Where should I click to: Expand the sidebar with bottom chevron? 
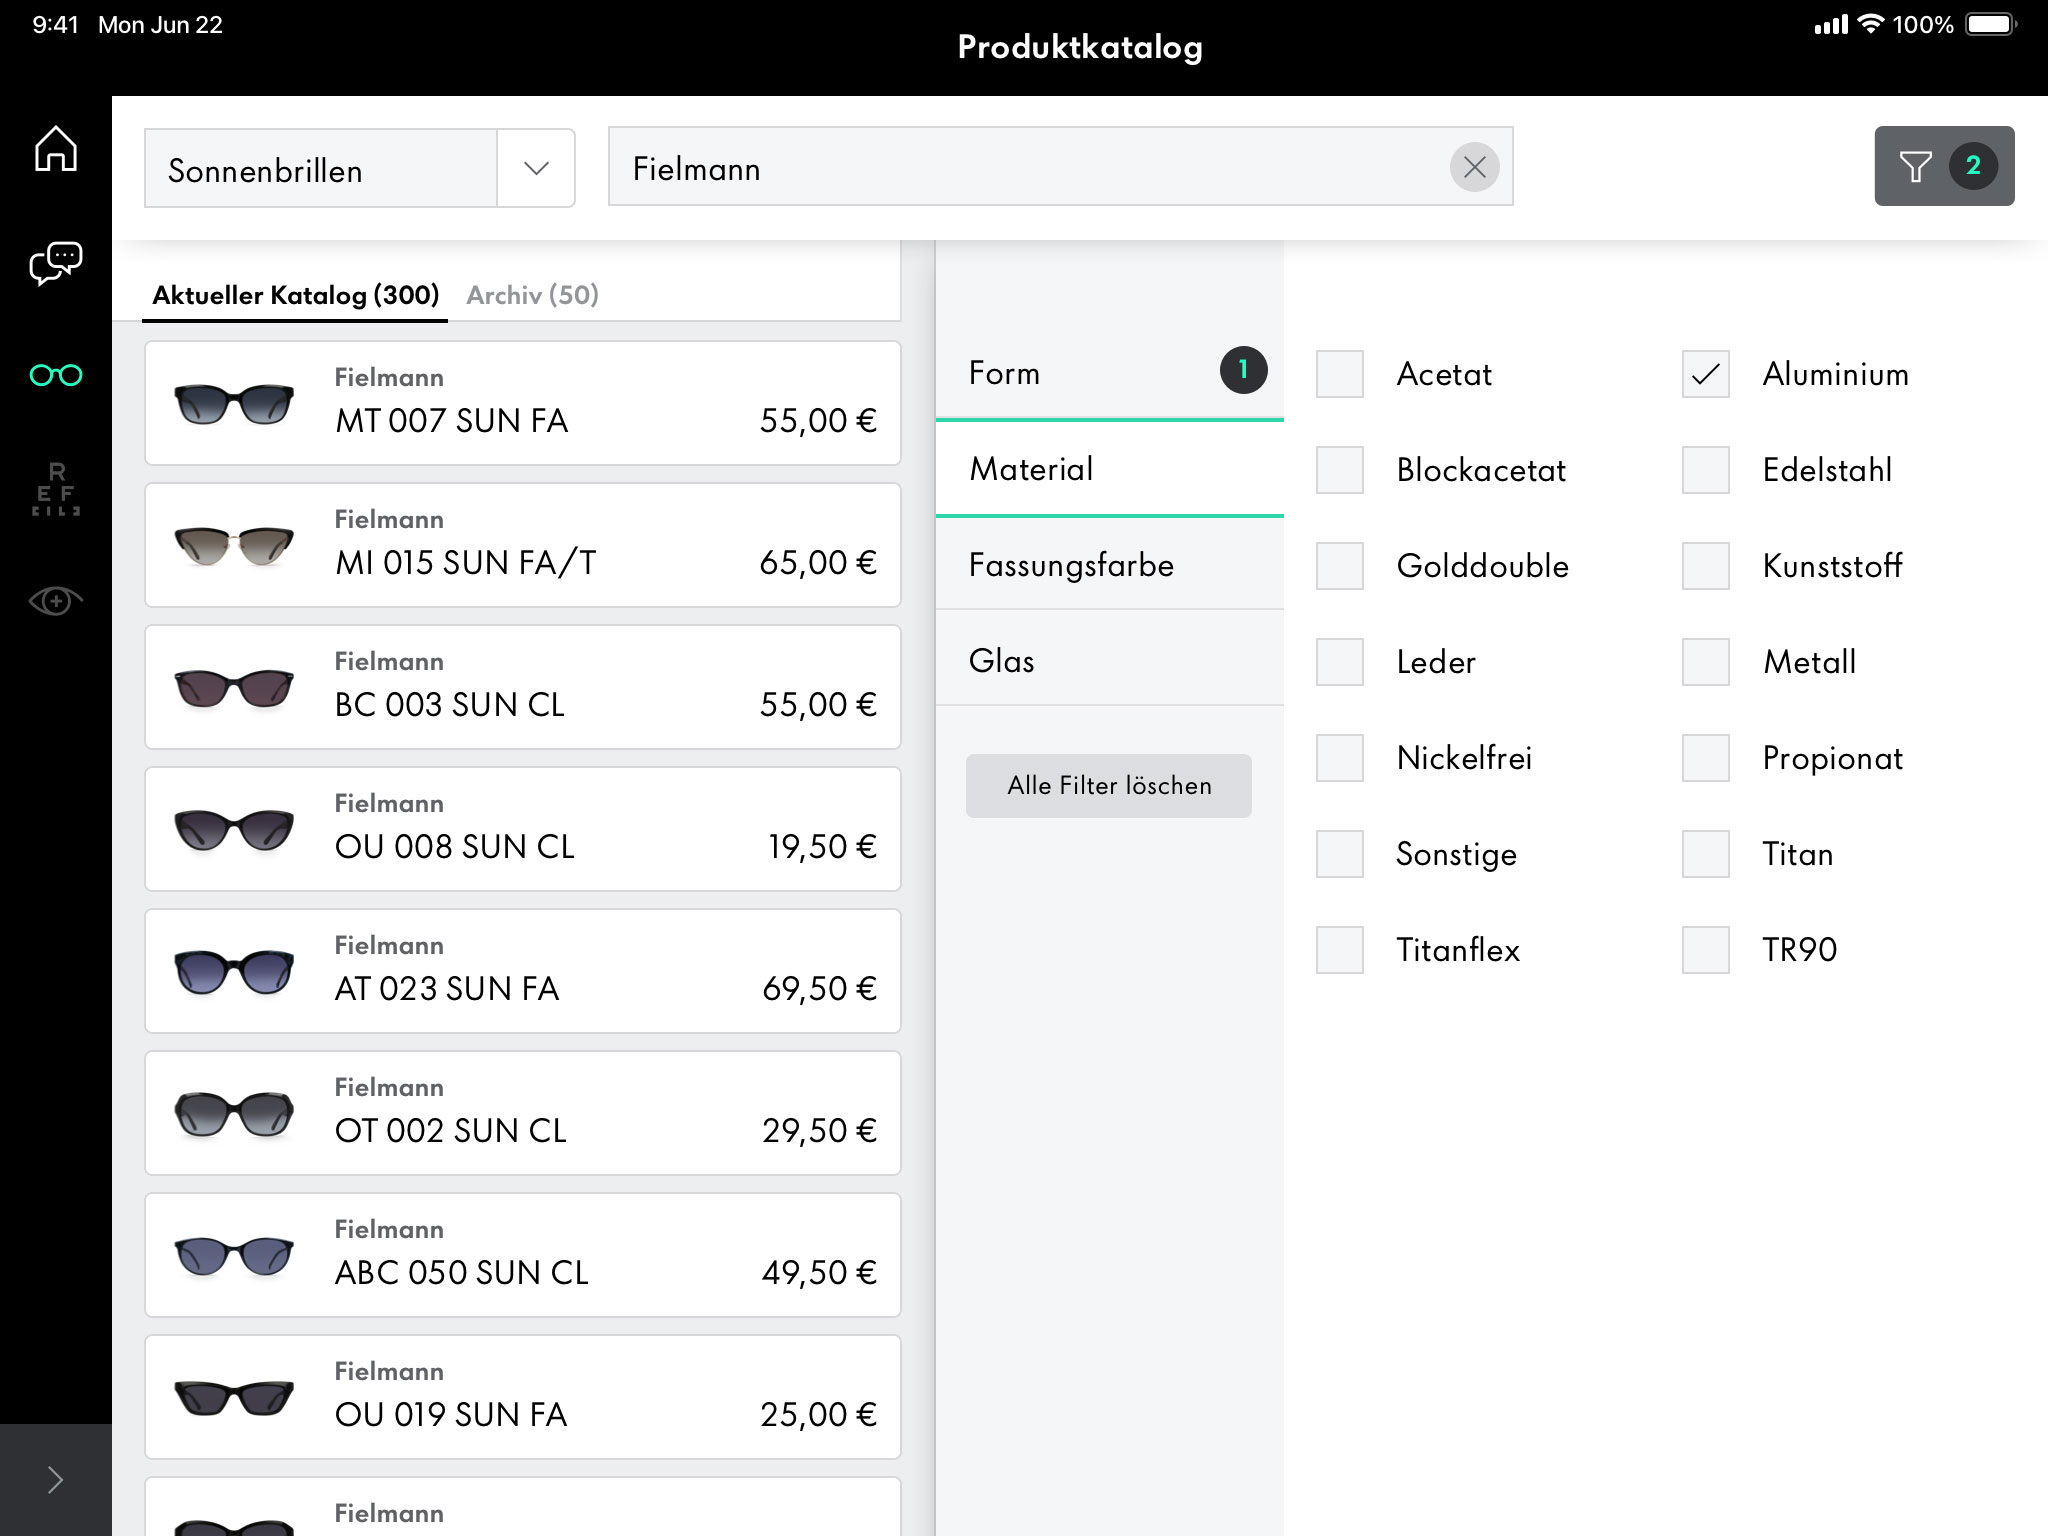point(56,1480)
